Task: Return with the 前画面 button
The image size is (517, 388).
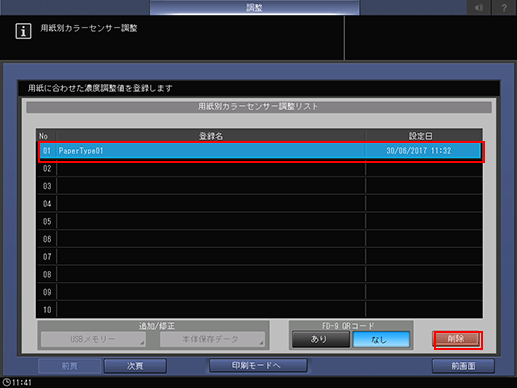Action: (463, 366)
